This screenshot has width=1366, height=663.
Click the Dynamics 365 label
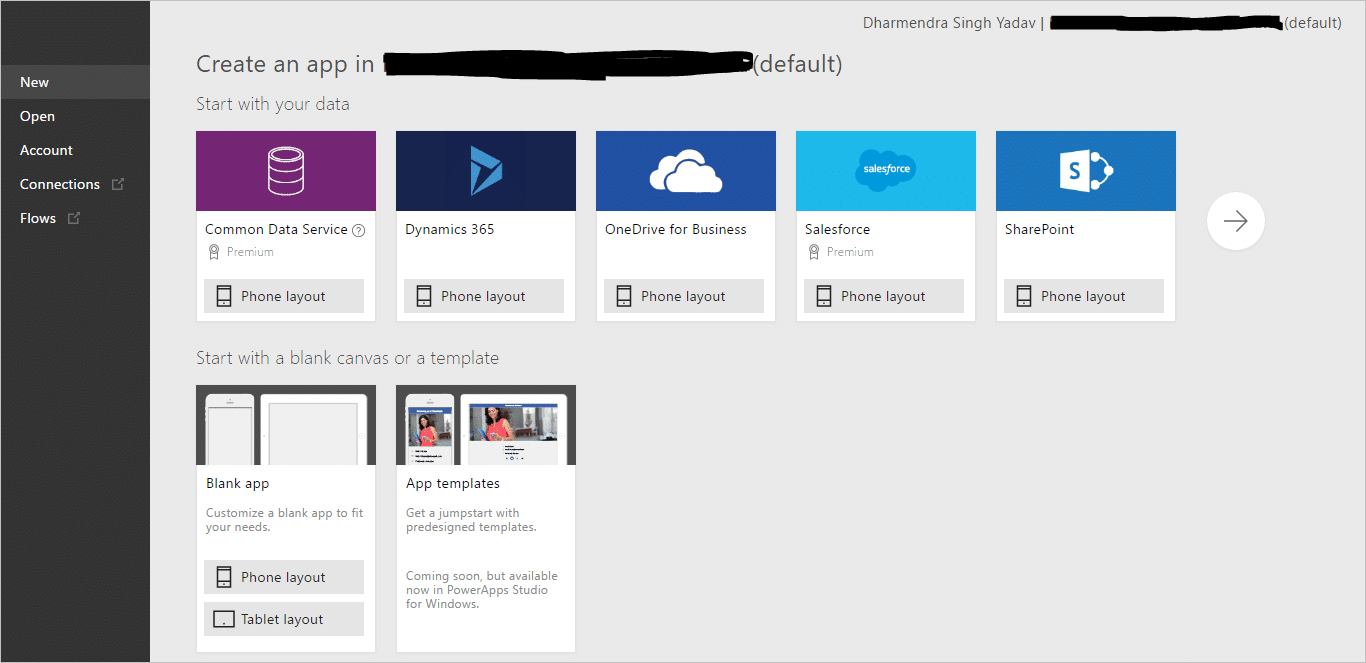[x=450, y=229]
